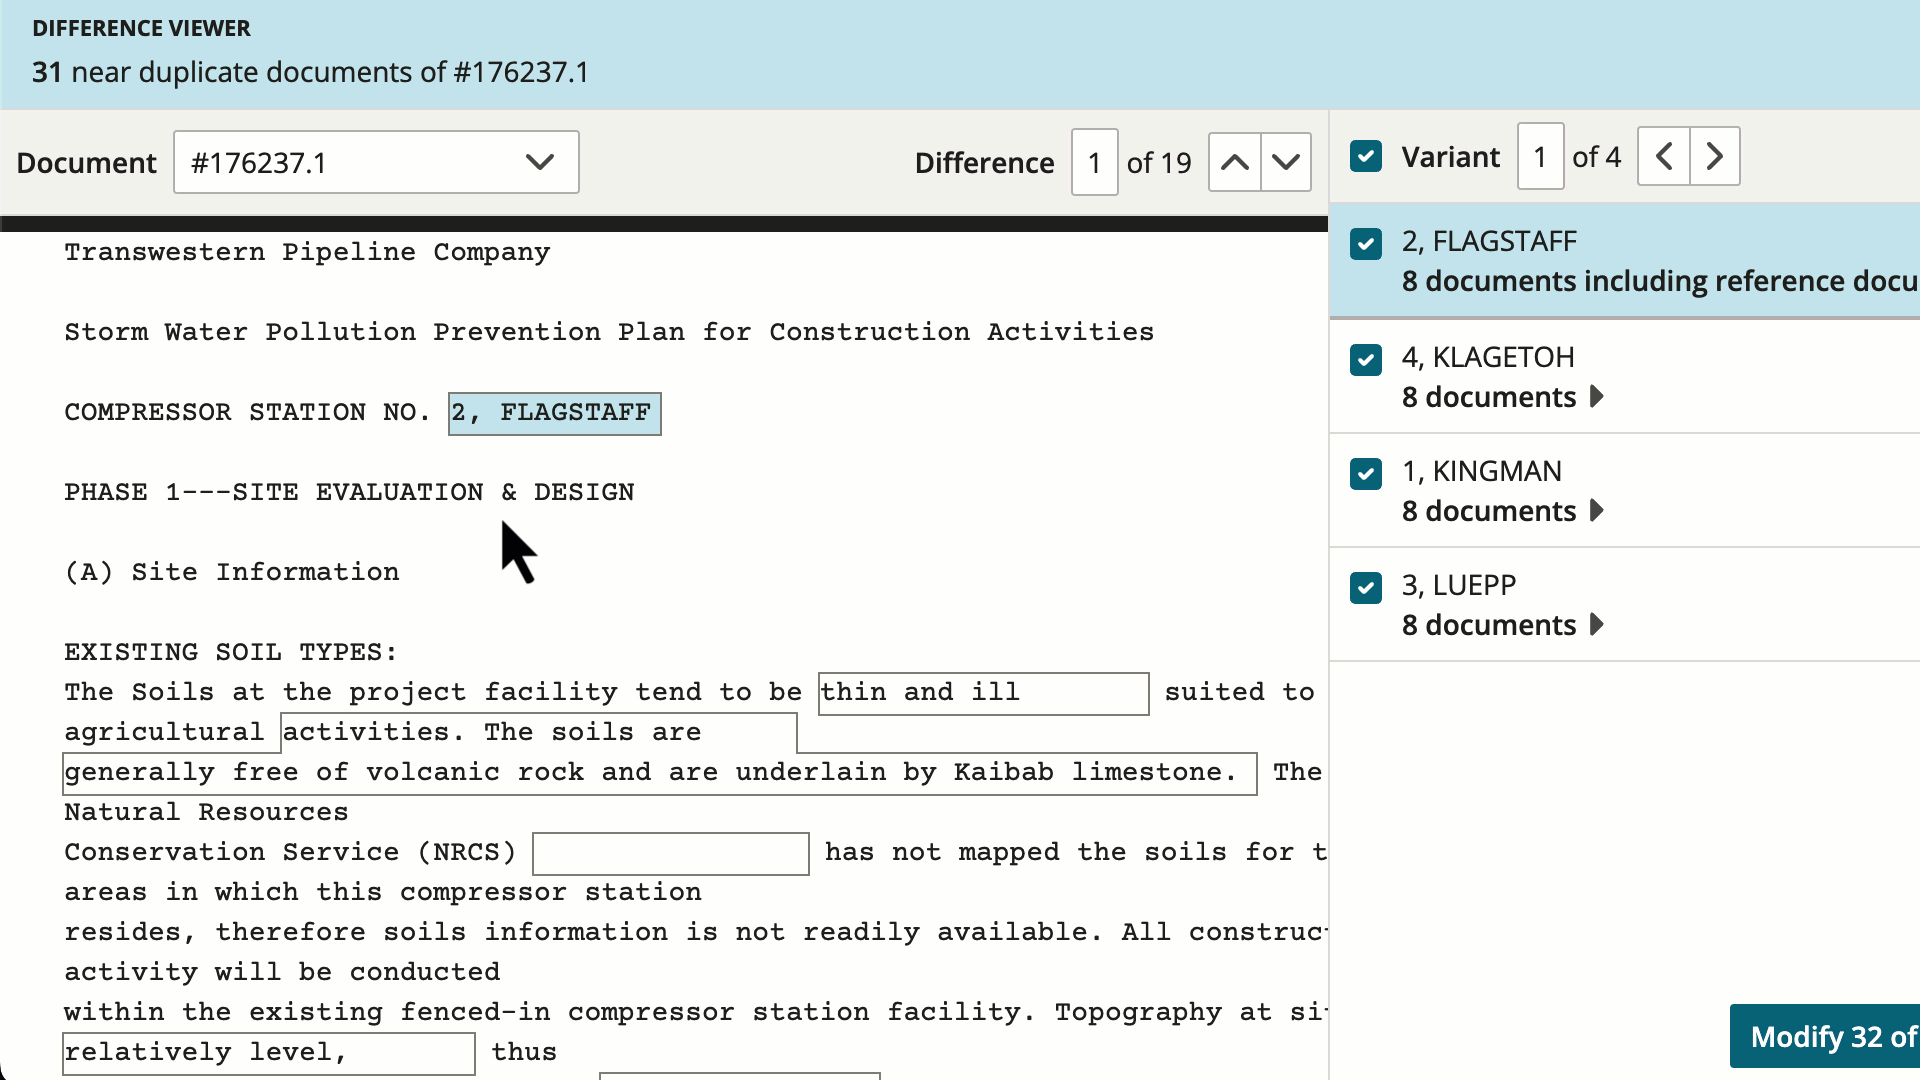Click the Difference number input field
Image resolution: width=1920 pixels, height=1080 pixels.
(1094, 162)
